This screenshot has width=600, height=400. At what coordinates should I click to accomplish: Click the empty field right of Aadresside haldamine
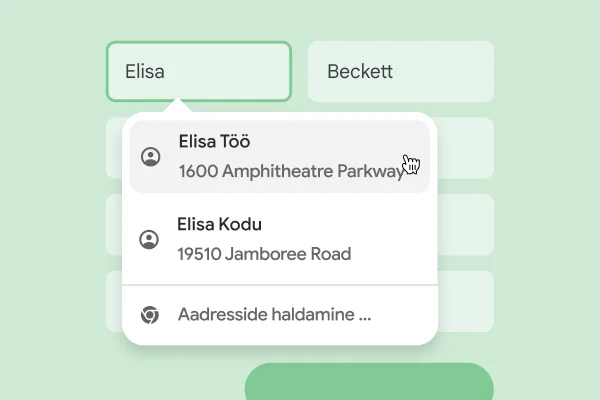[467, 301]
